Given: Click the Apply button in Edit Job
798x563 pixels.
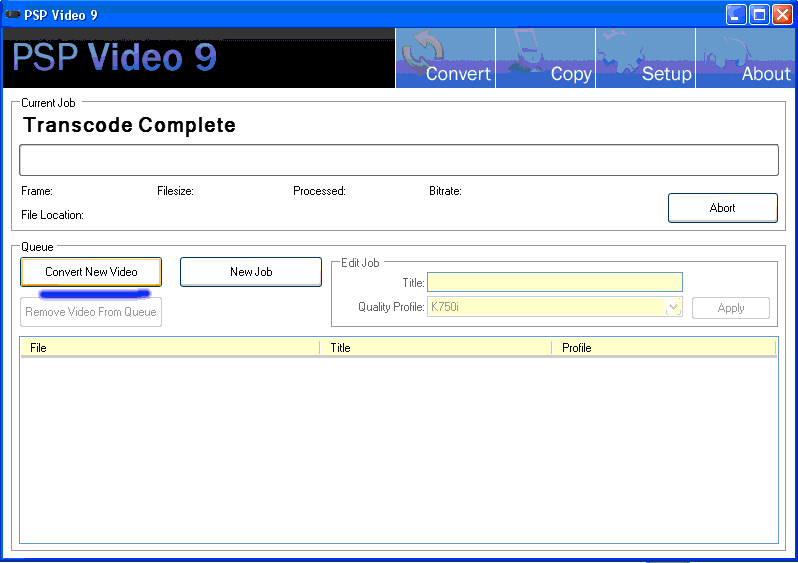Looking at the screenshot, I should [731, 308].
